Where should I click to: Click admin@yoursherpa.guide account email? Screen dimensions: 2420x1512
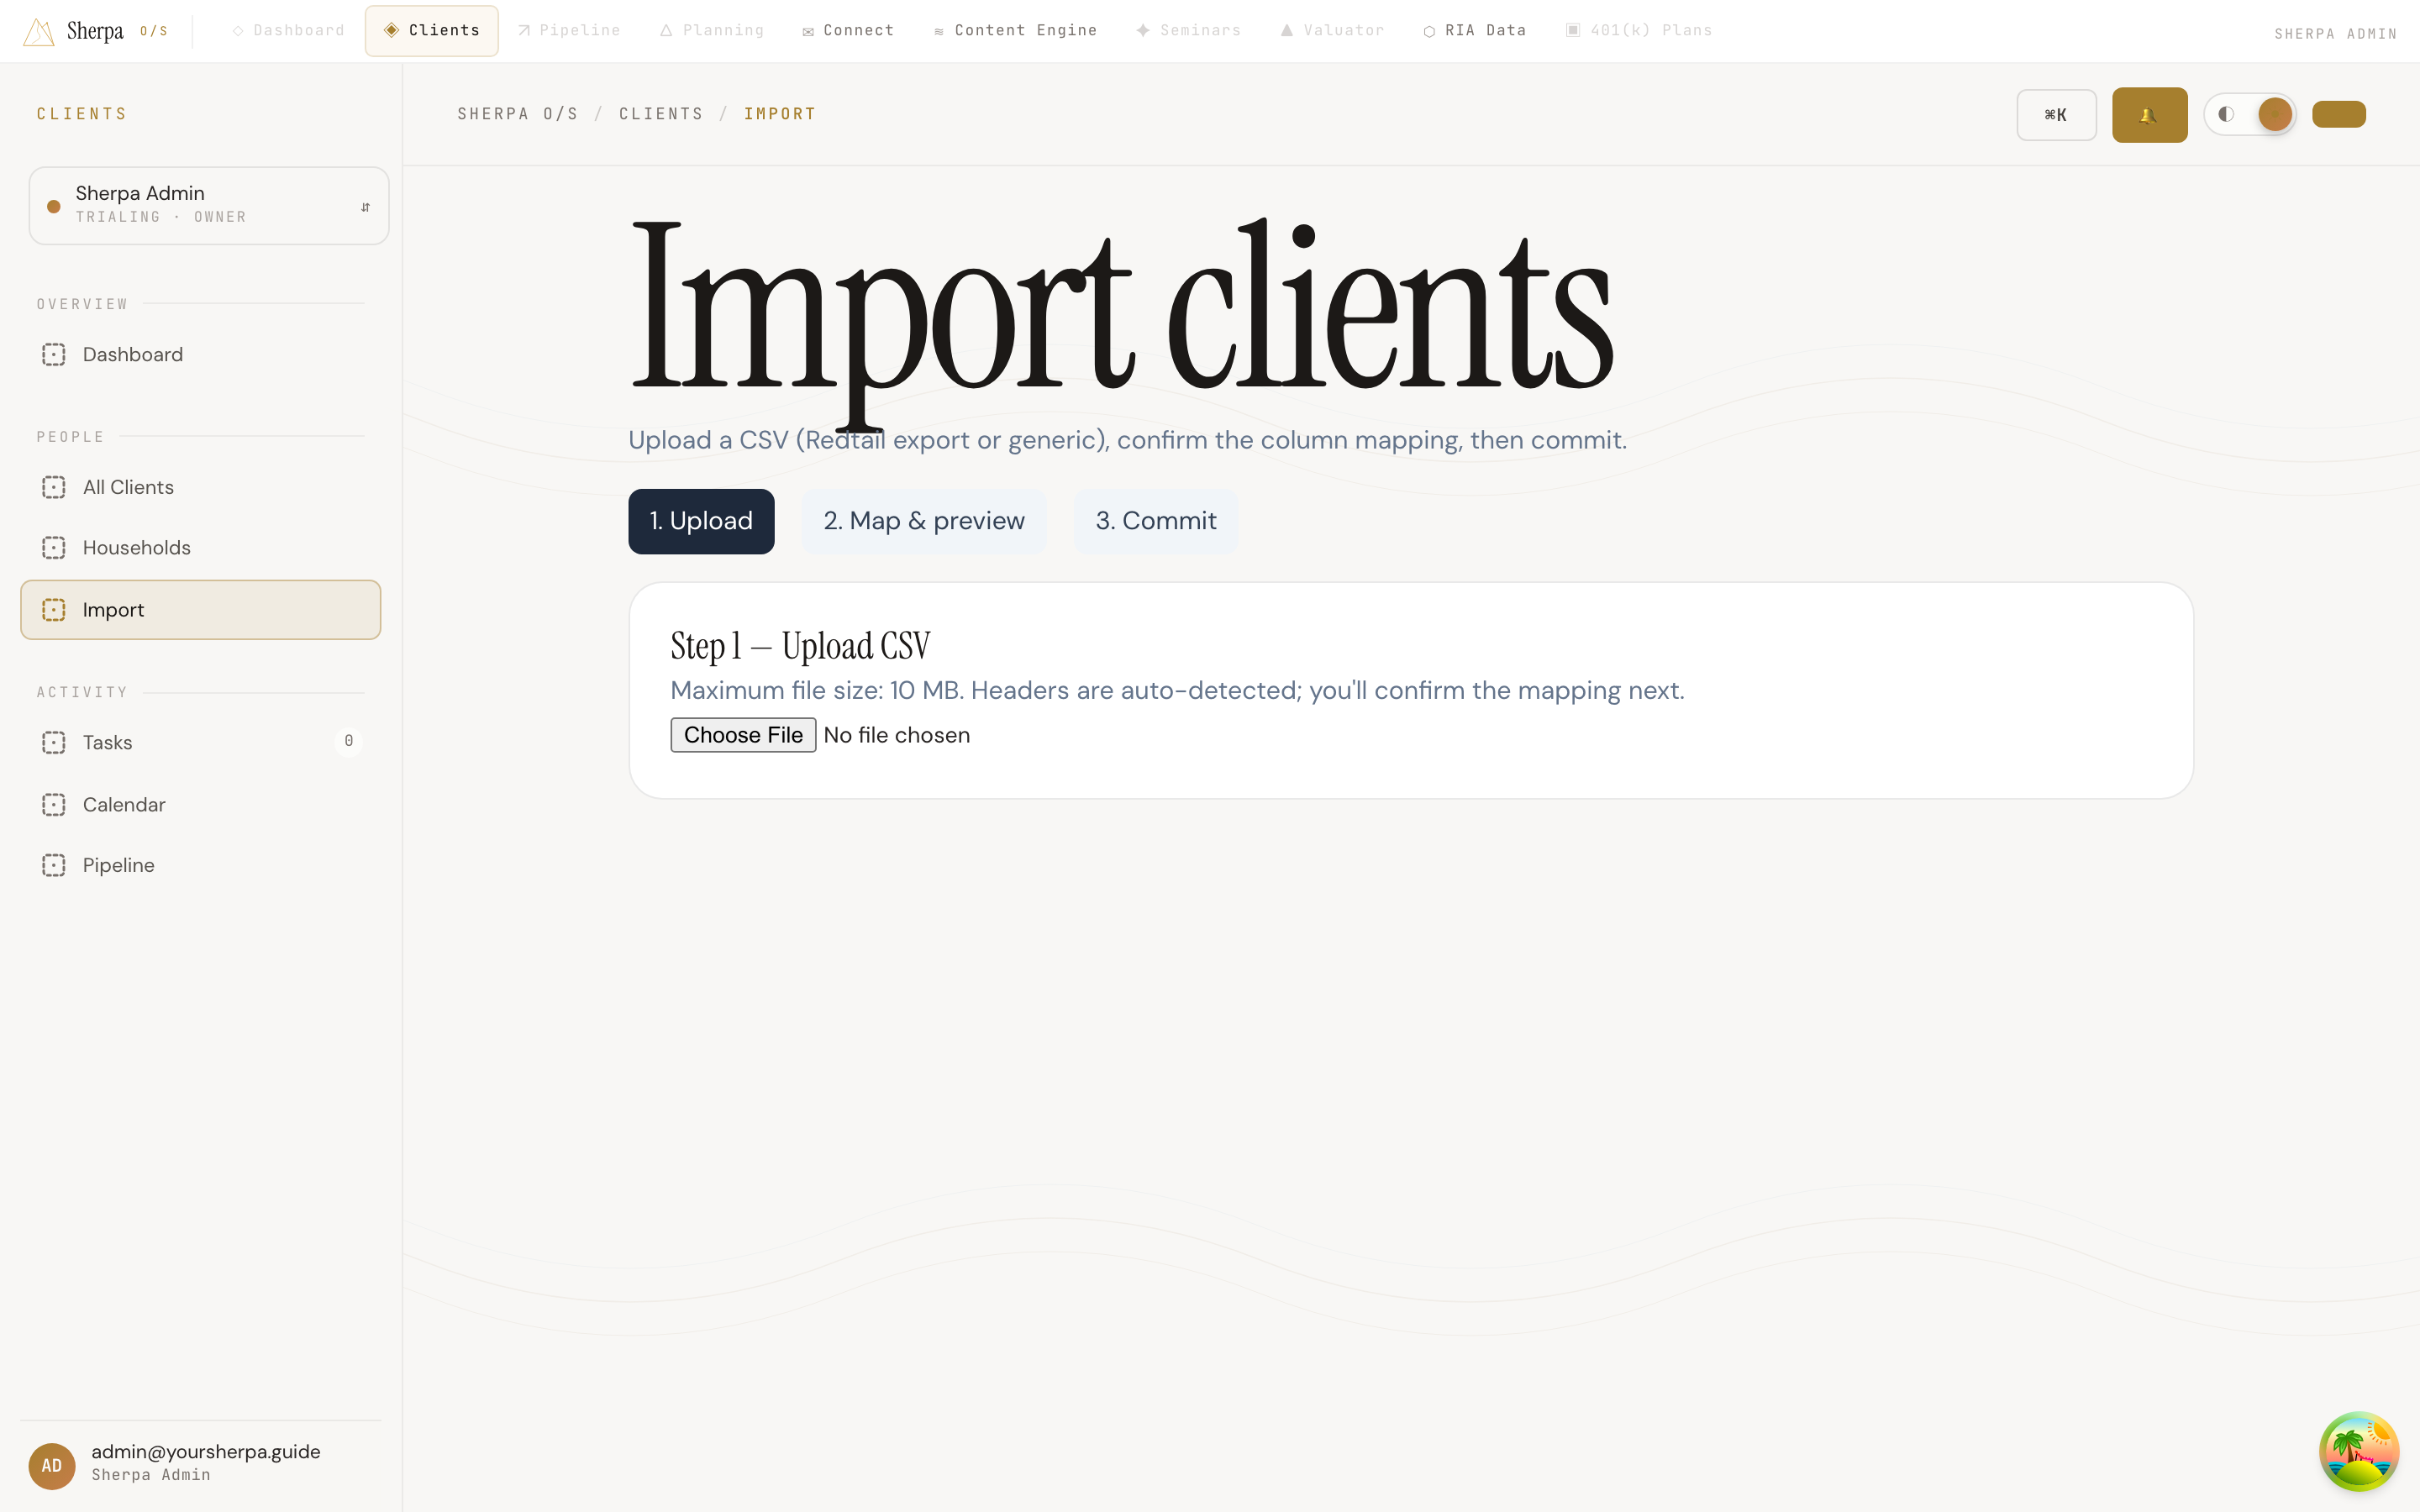click(x=206, y=1452)
